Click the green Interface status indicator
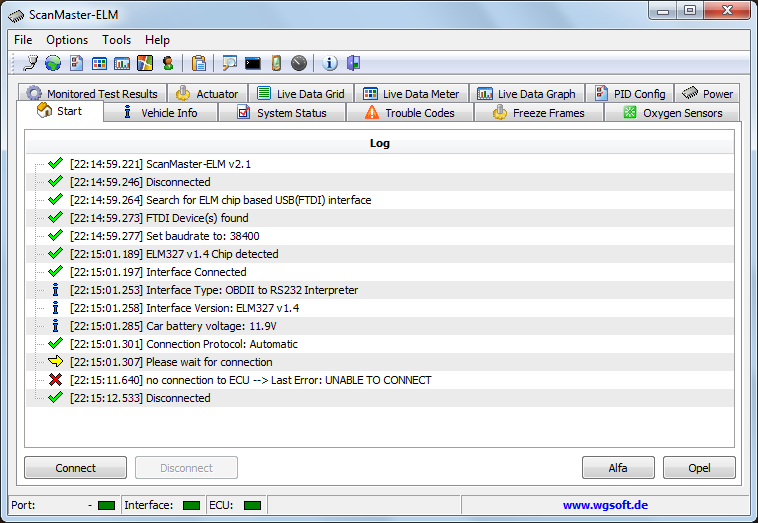The image size is (758, 523). click(x=191, y=505)
